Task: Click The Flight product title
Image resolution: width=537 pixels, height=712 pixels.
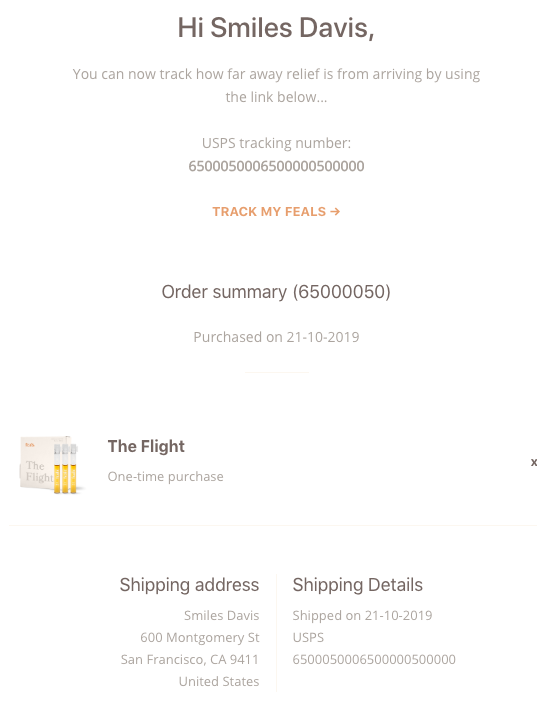Action: 146,446
